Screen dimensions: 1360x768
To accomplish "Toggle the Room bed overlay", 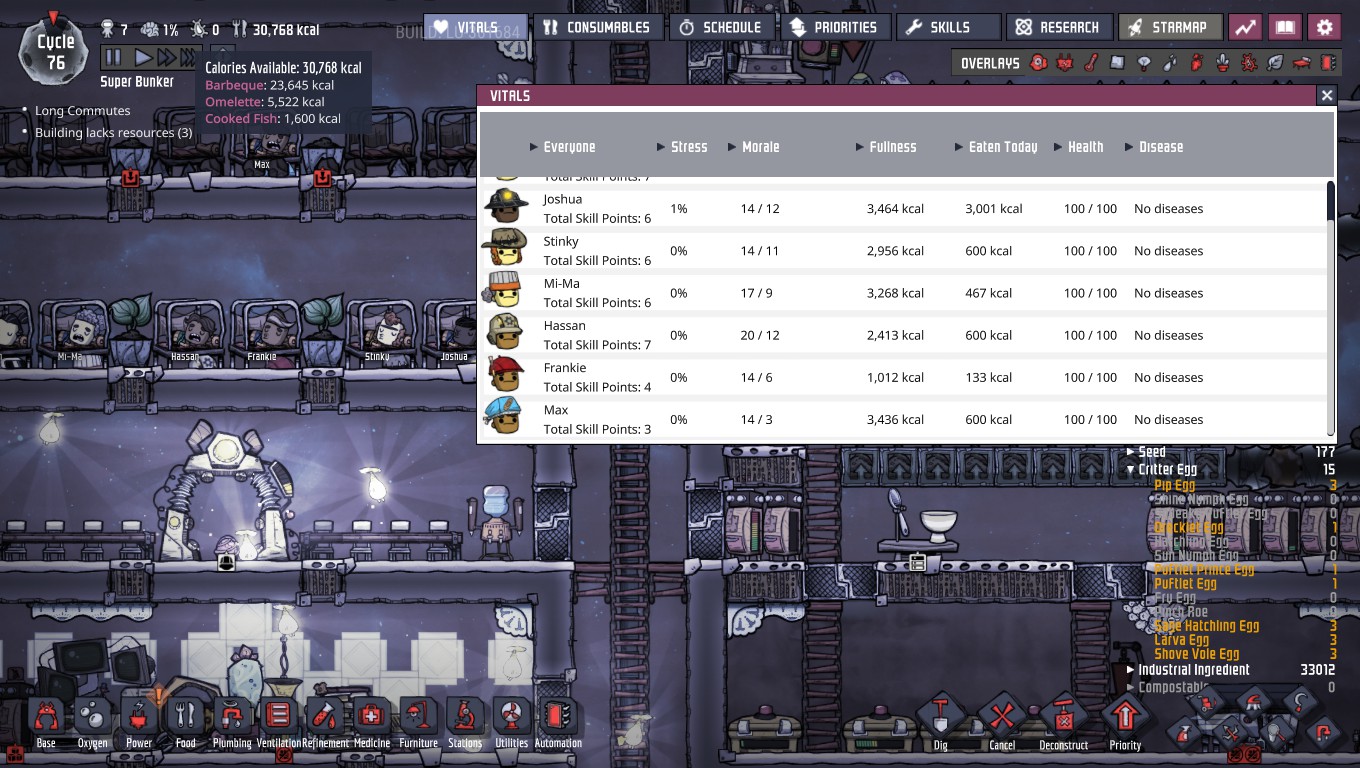I will click(x=1301, y=63).
